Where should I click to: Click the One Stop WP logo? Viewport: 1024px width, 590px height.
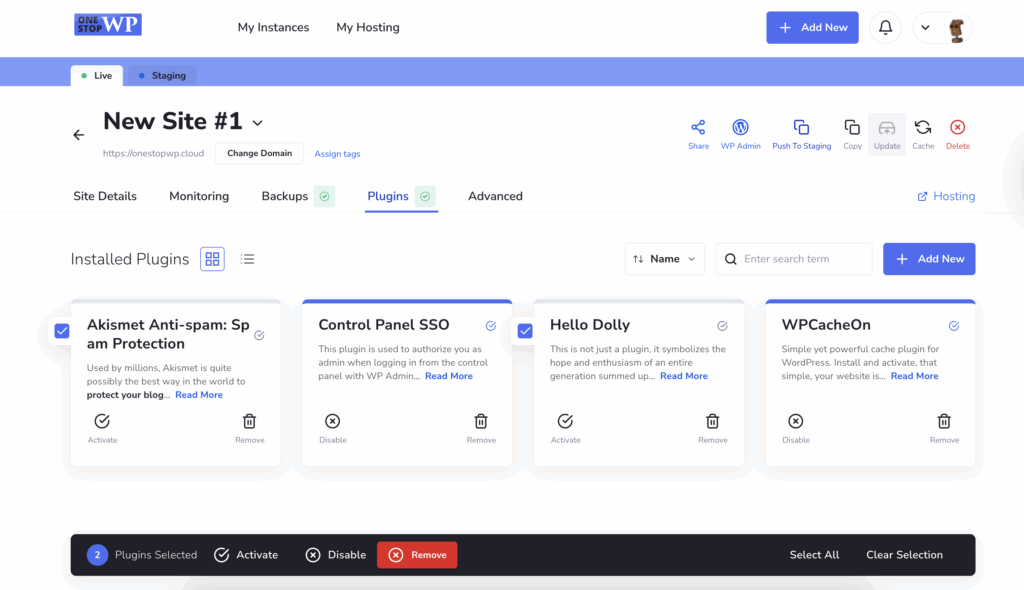[108, 25]
